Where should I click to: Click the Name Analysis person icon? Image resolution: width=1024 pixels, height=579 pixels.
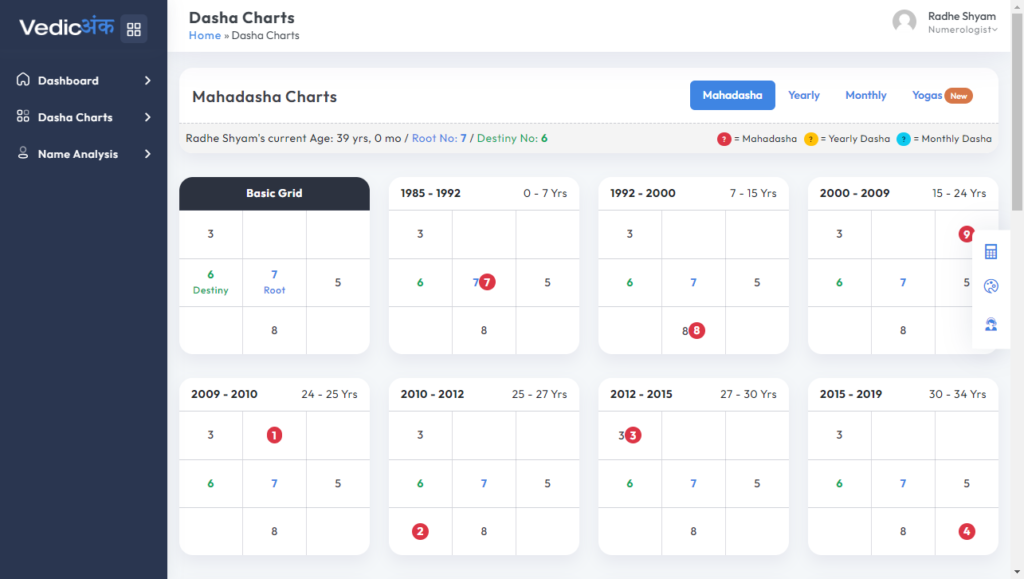23,154
